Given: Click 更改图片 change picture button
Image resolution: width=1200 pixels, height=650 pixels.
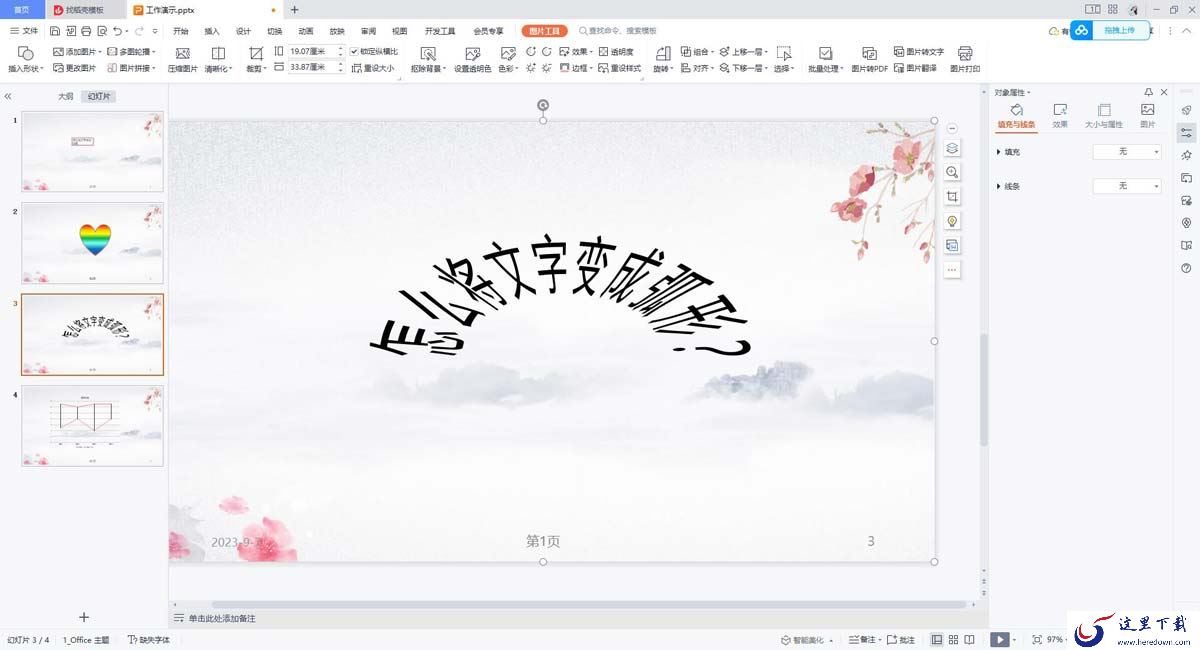Looking at the screenshot, I should click(x=75, y=68).
